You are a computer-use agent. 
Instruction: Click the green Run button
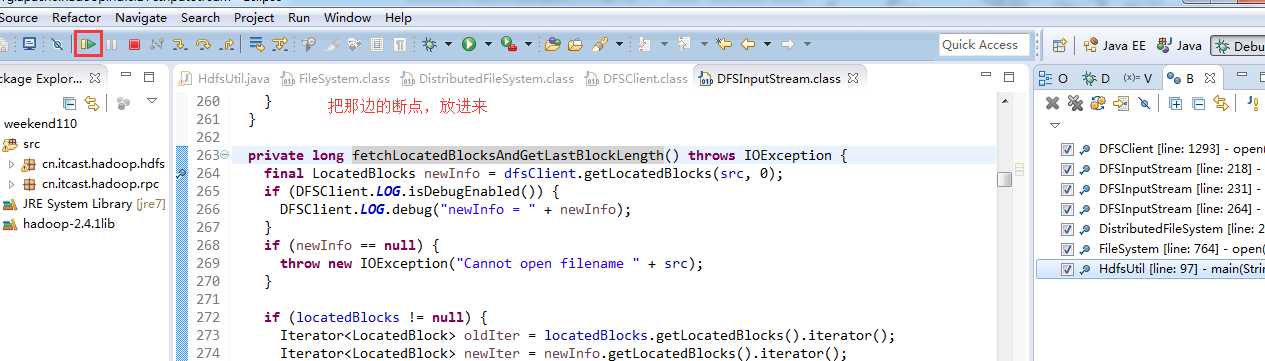point(468,44)
